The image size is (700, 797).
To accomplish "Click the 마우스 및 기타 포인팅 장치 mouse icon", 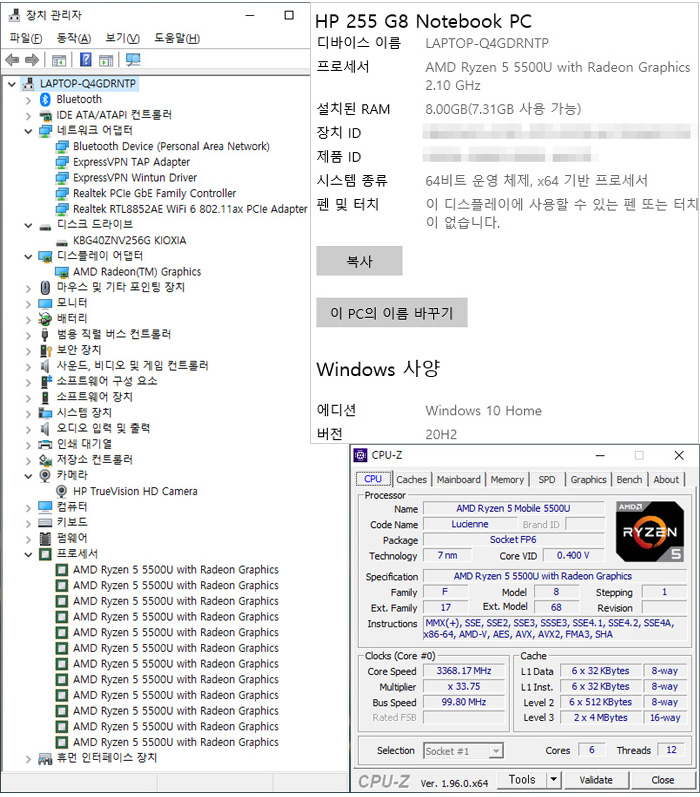I will [x=45, y=288].
